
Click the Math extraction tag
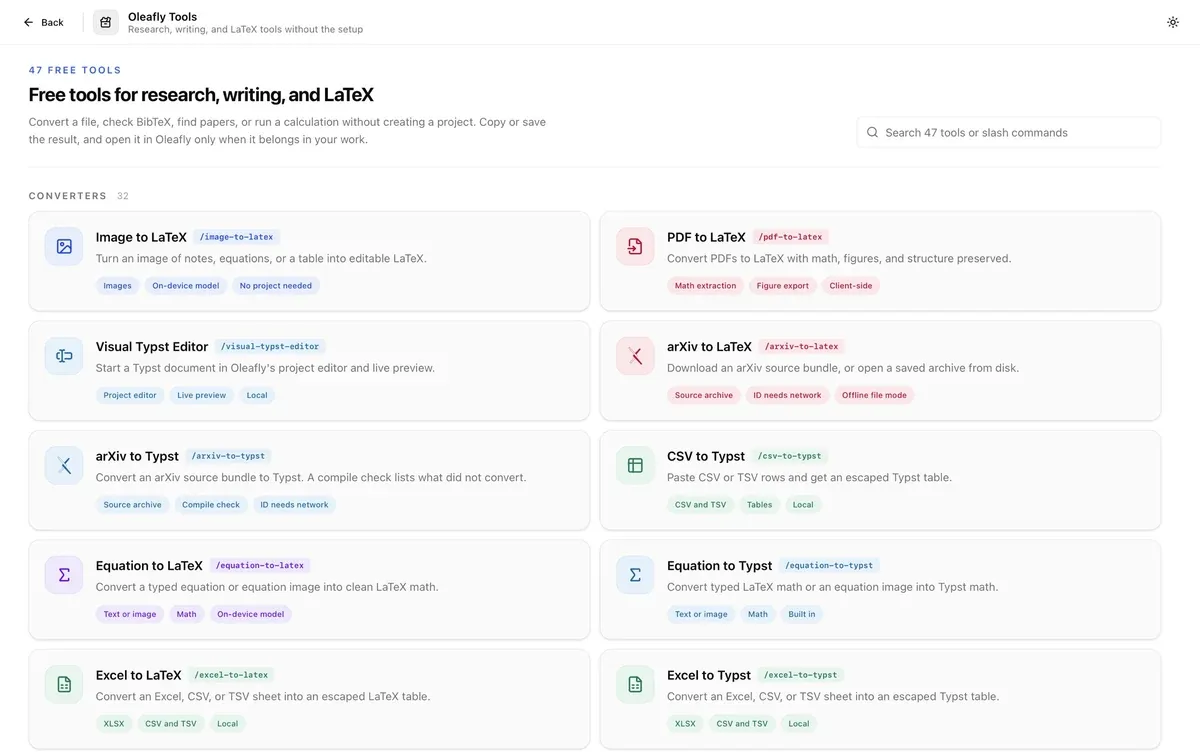click(705, 286)
